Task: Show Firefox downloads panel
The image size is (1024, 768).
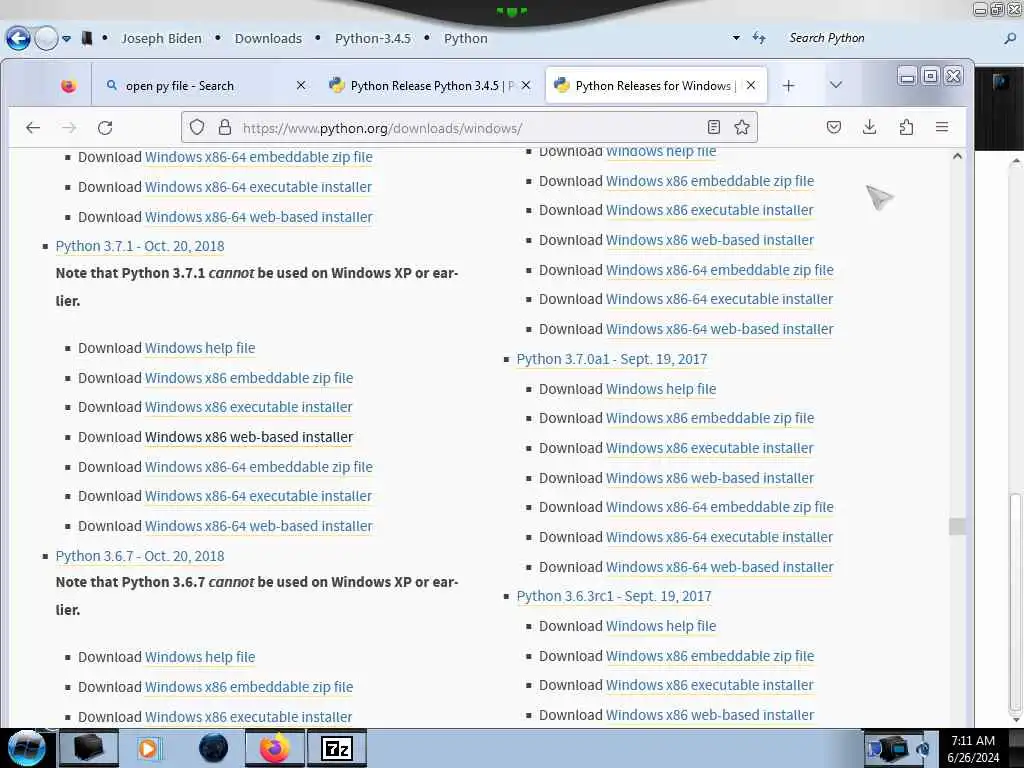Action: (x=869, y=127)
